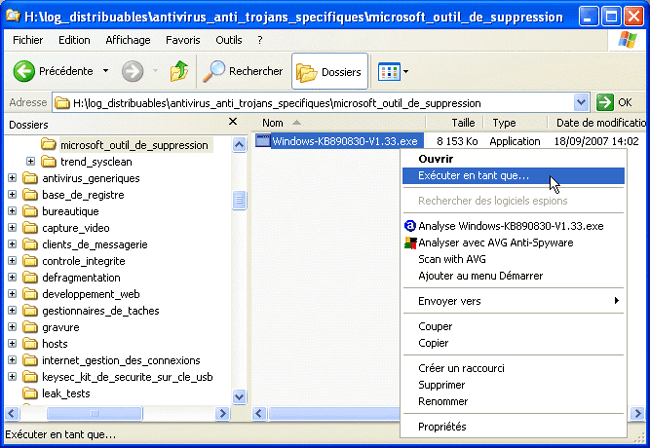Expand the antivirus_generiques folder node
This screenshot has height=448, width=650.
click(x=12, y=178)
